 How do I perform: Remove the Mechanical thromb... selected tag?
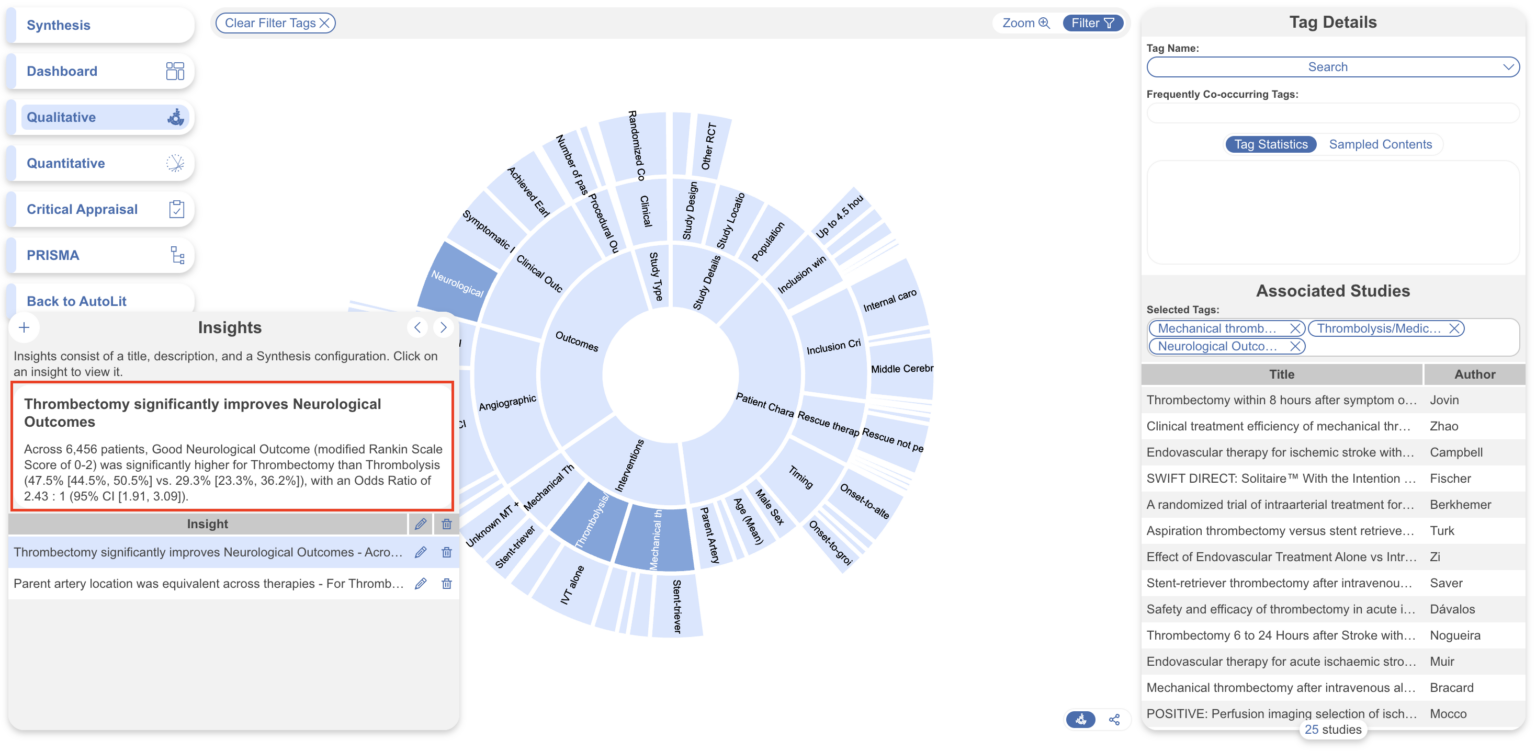(x=1295, y=328)
